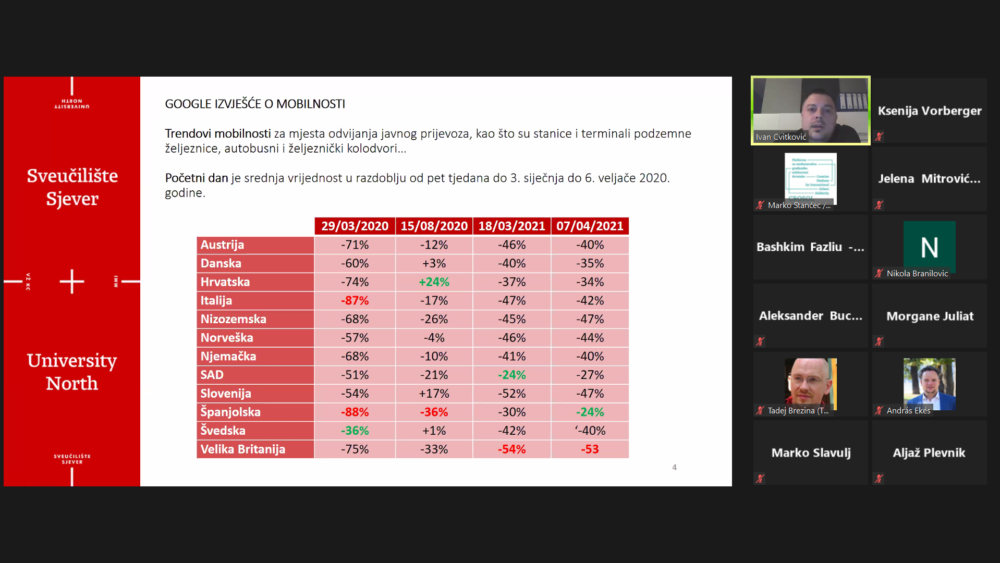1000x563 pixels.
Task: Select Ksenija Vorberger's participant tile
Action: 929,110
